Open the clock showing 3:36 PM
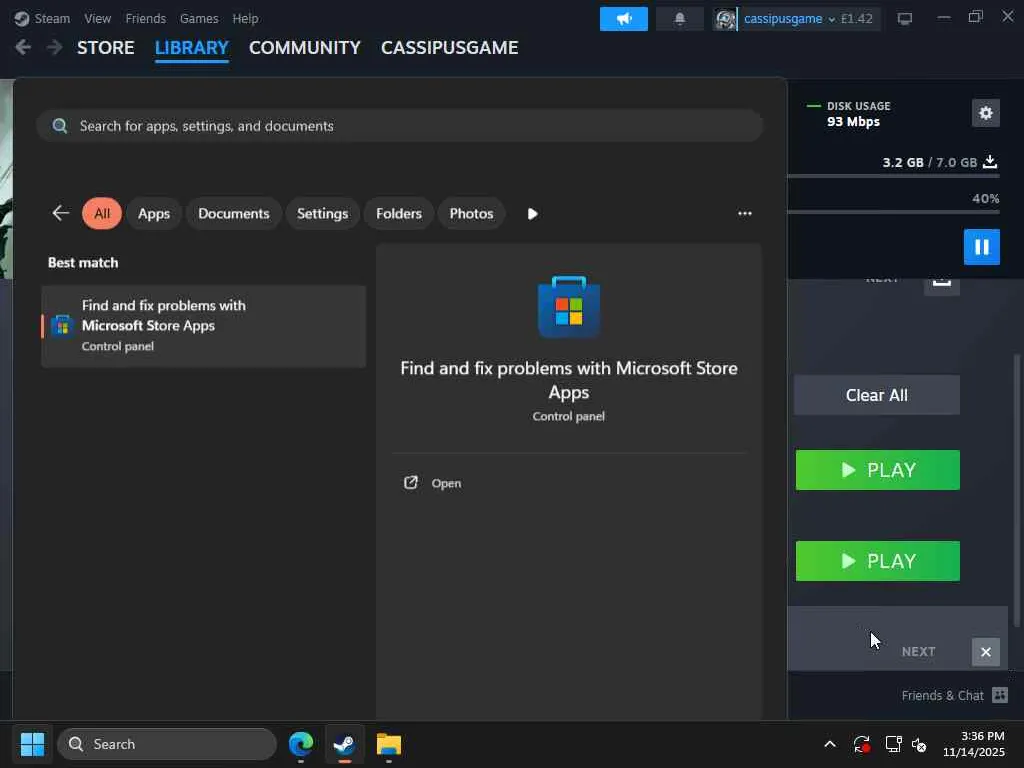Viewport: 1024px width, 768px height. [x=973, y=744]
